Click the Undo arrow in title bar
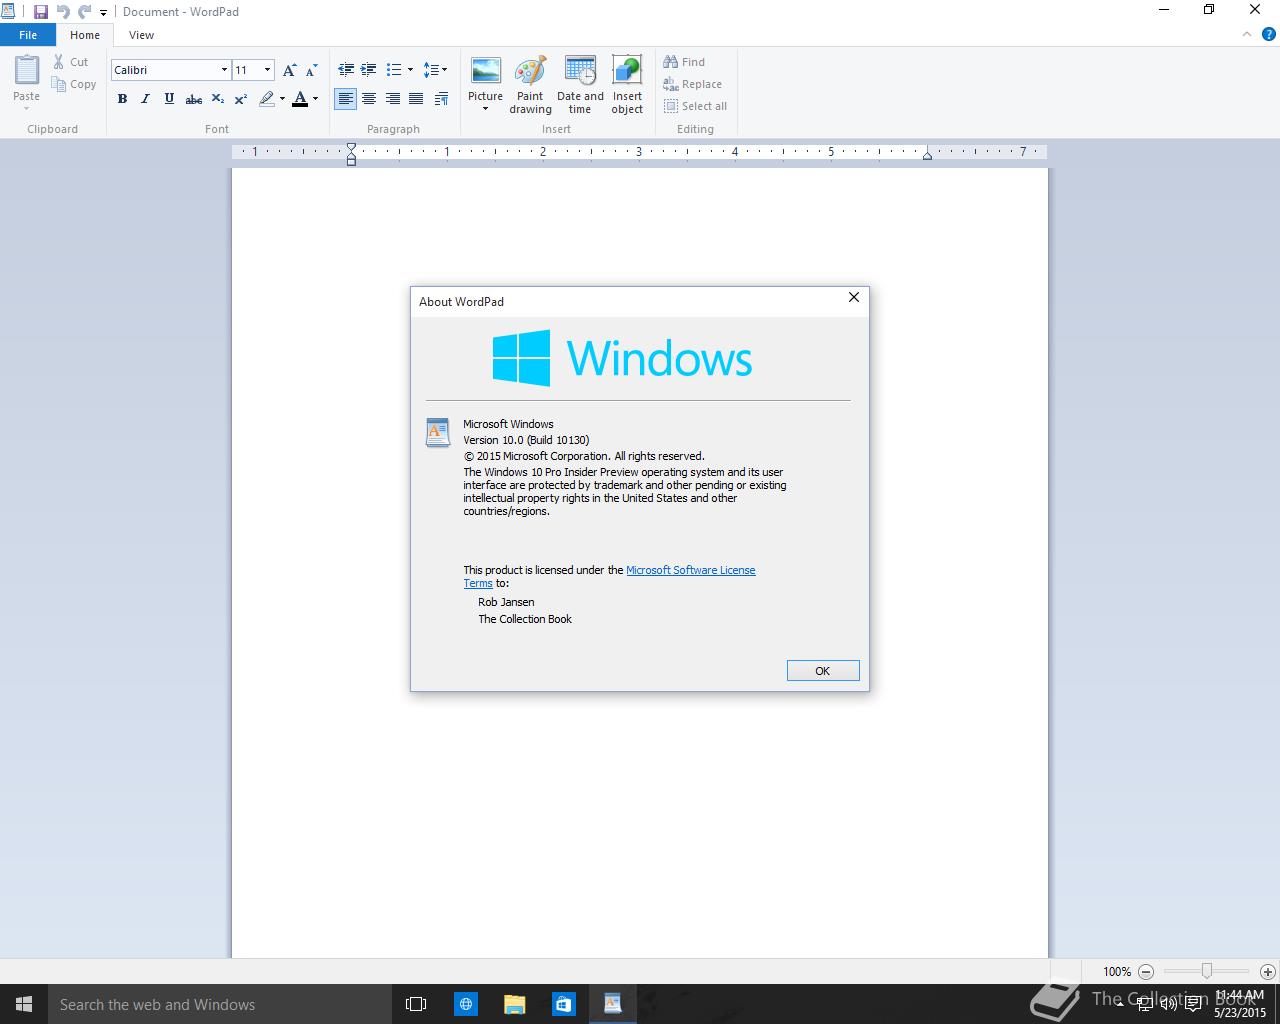This screenshot has height=1024, width=1280. (63, 12)
